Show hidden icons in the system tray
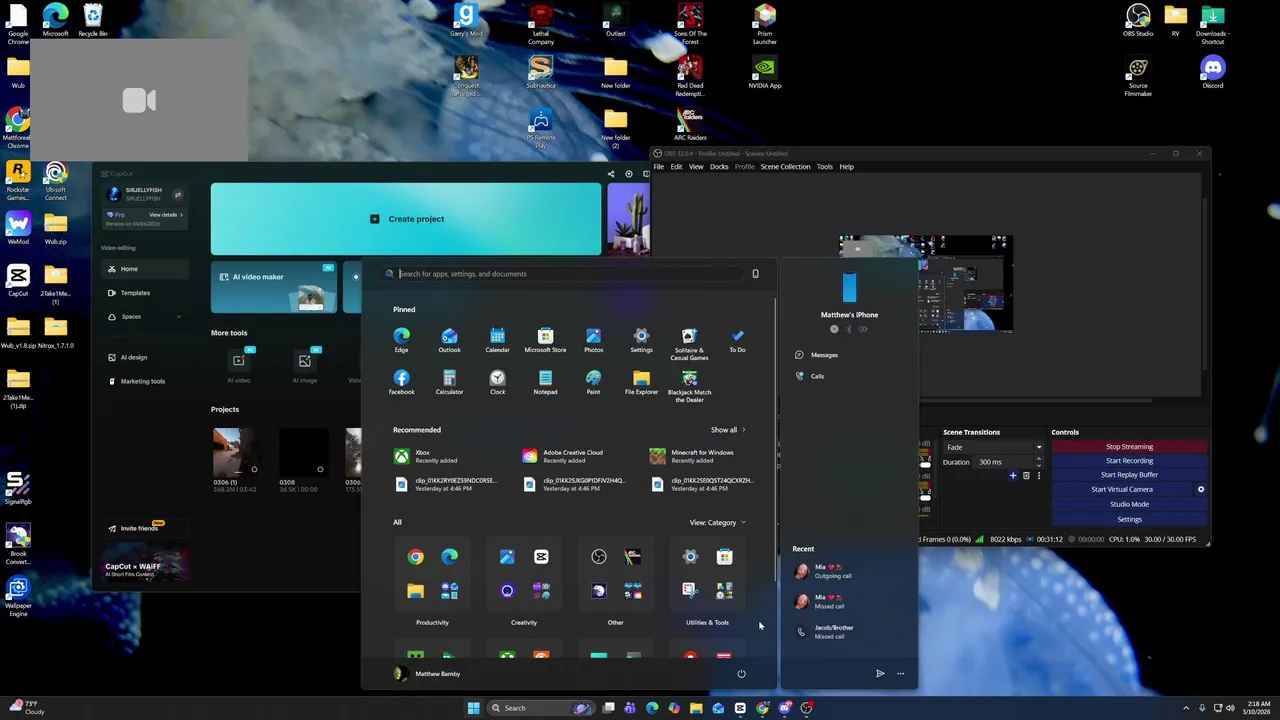 pos(1186,708)
